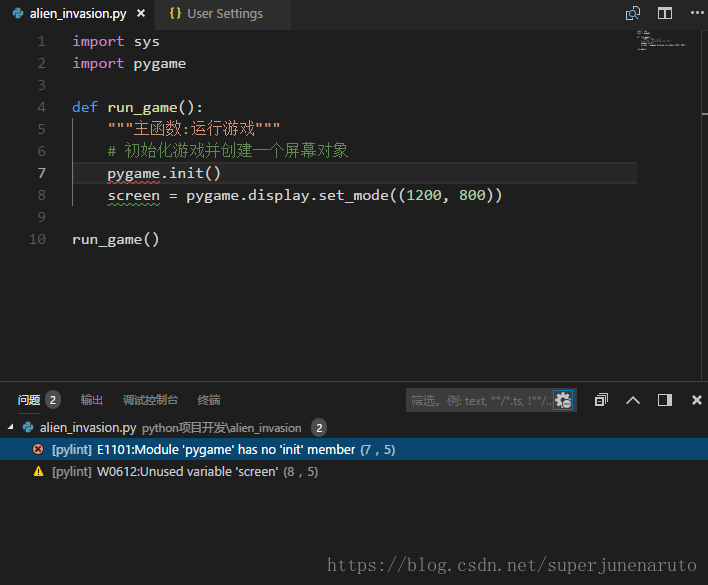The height and width of the screenshot is (585, 708).
Task: Click line number 10 in the gutter
Action: tap(37, 239)
